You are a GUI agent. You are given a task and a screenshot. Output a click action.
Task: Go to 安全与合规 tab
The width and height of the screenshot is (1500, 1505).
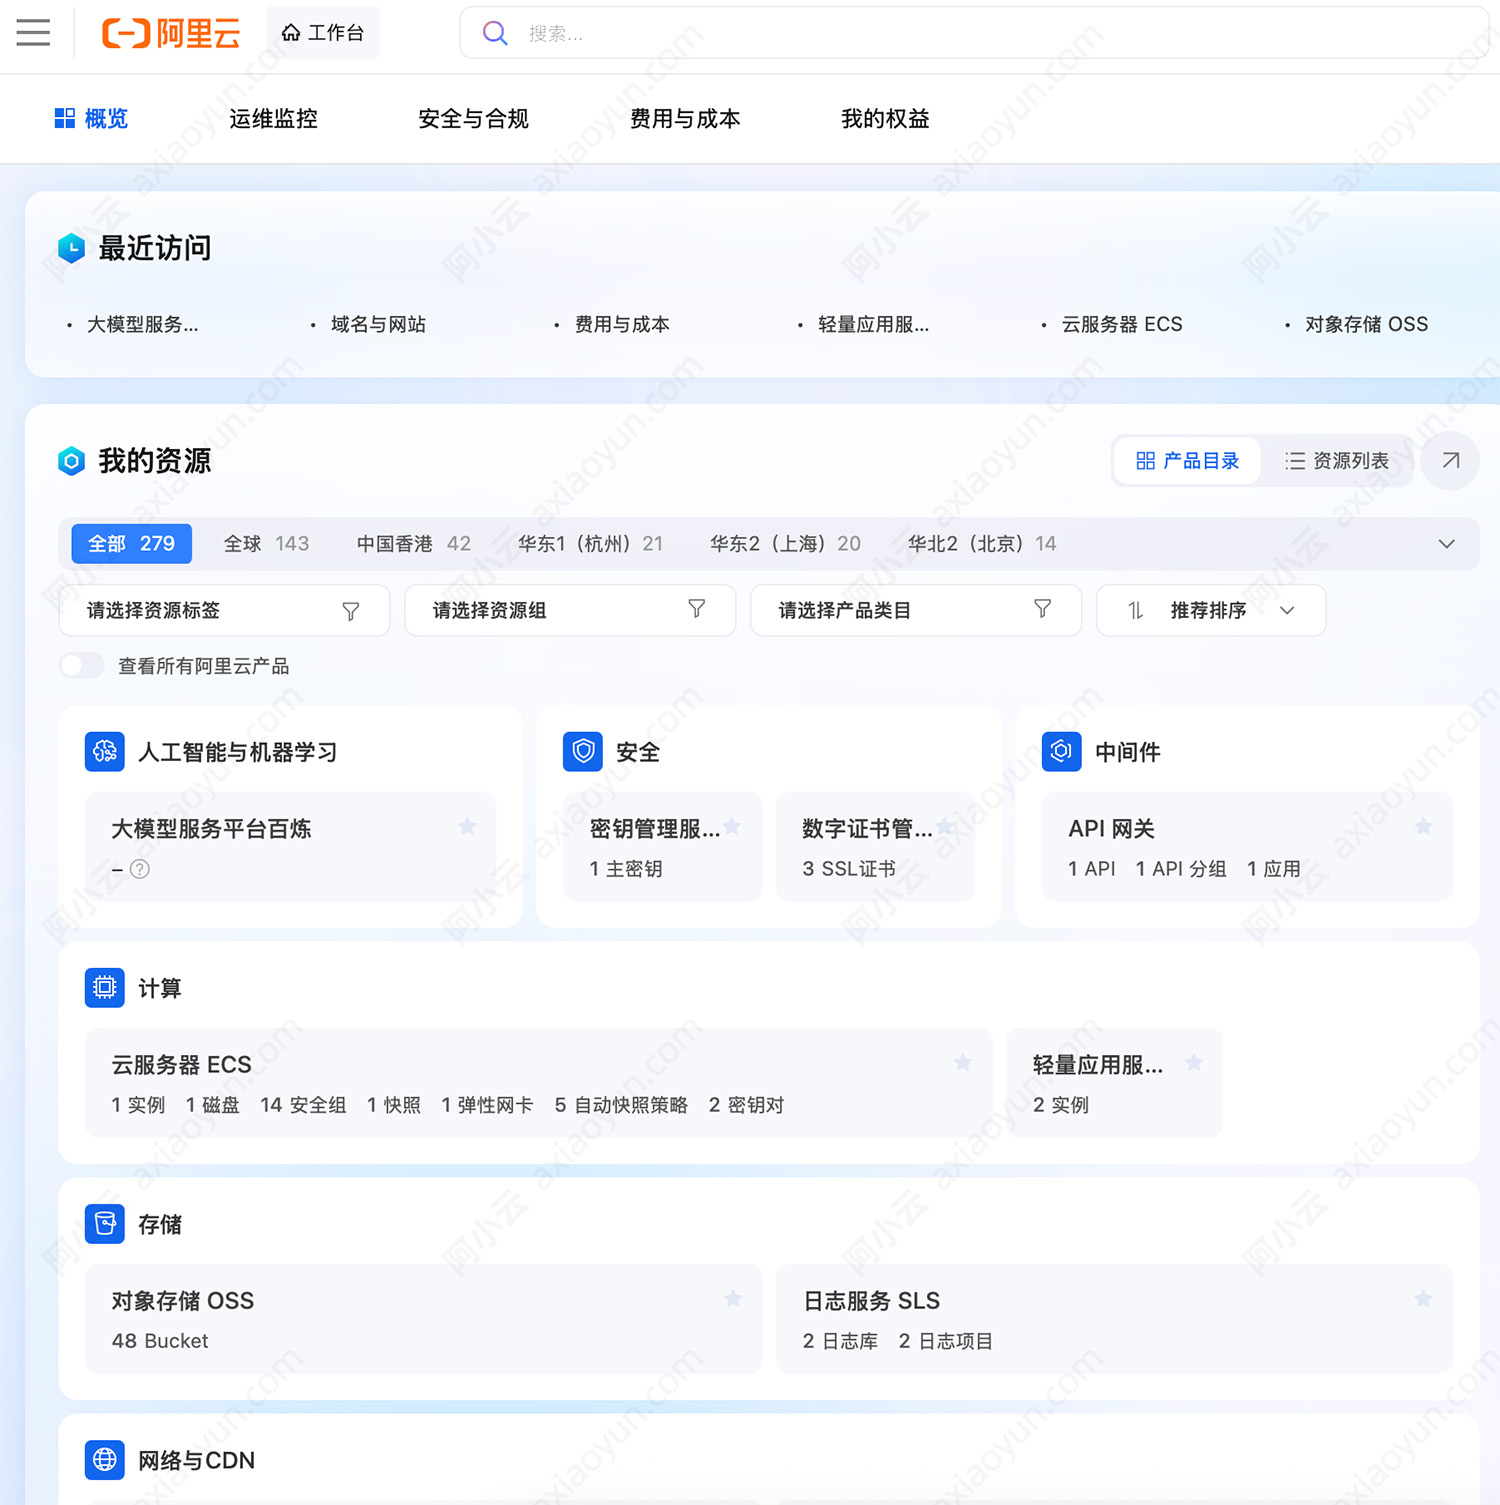(x=473, y=119)
